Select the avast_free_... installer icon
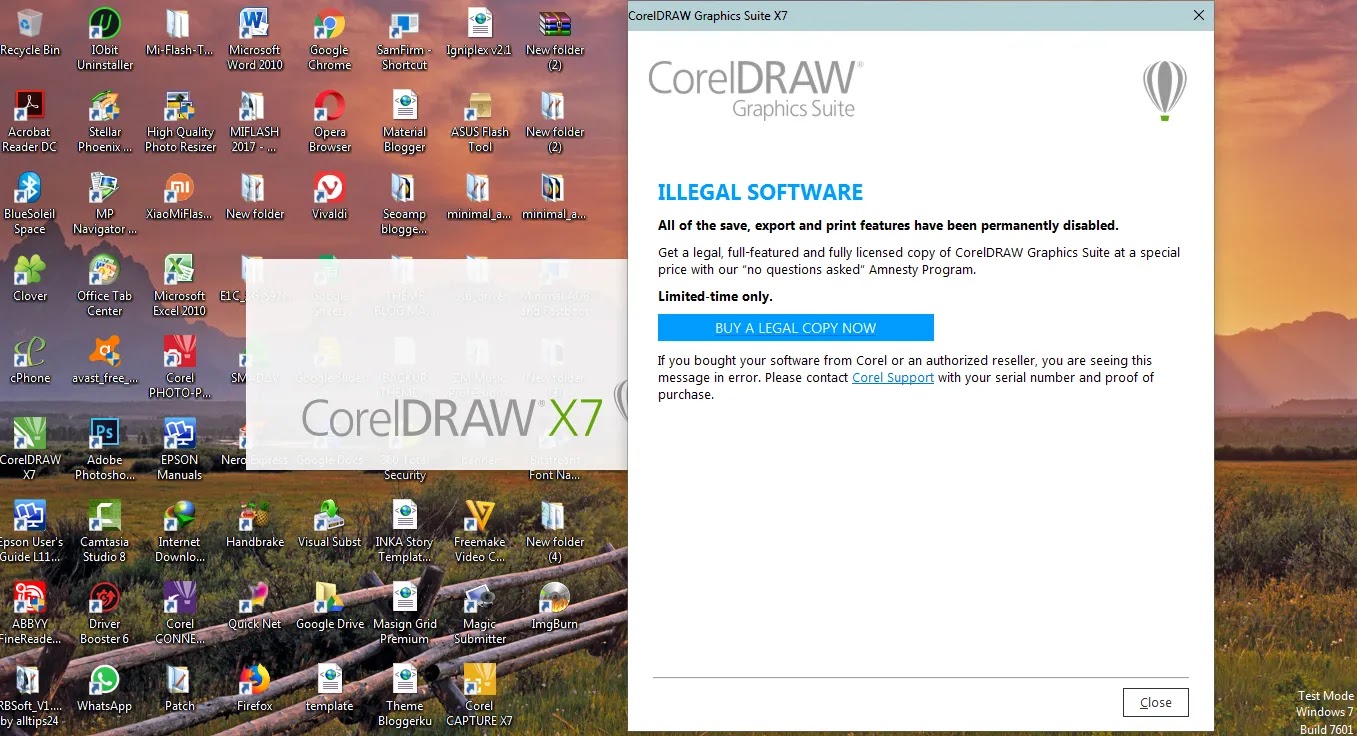This screenshot has width=1357, height=736. click(x=104, y=360)
